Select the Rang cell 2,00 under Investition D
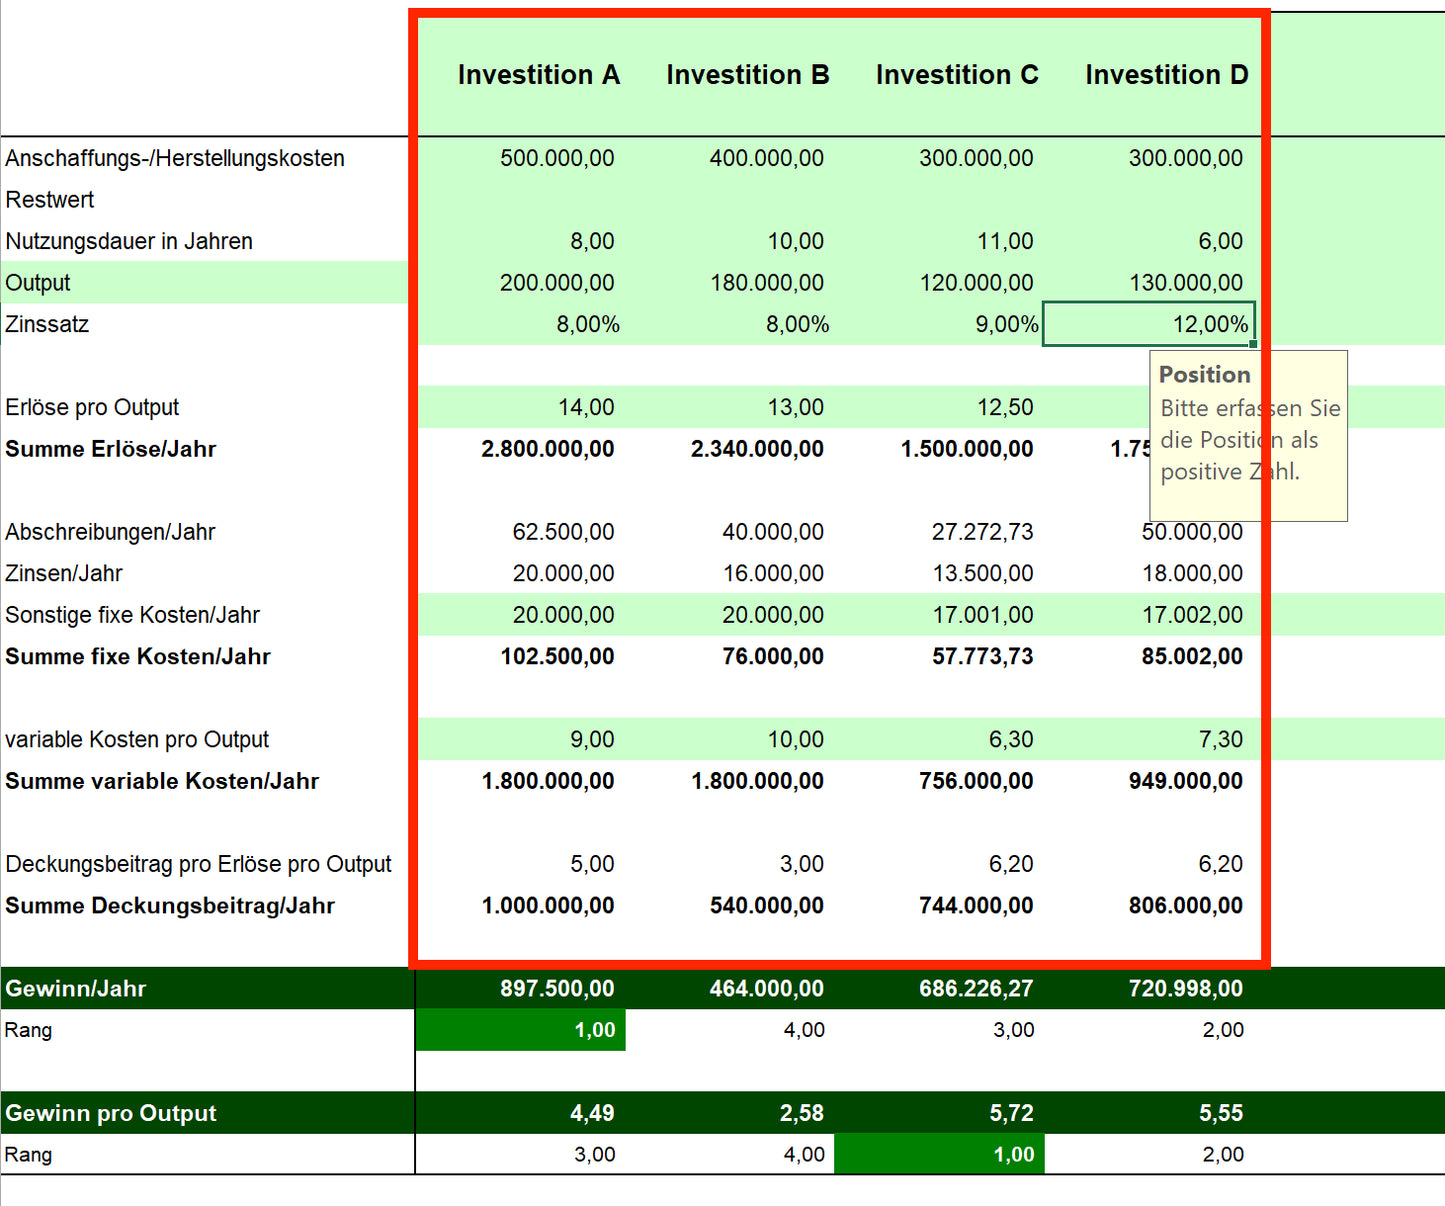This screenshot has height=1206, width=1445. point(1222,1153)
